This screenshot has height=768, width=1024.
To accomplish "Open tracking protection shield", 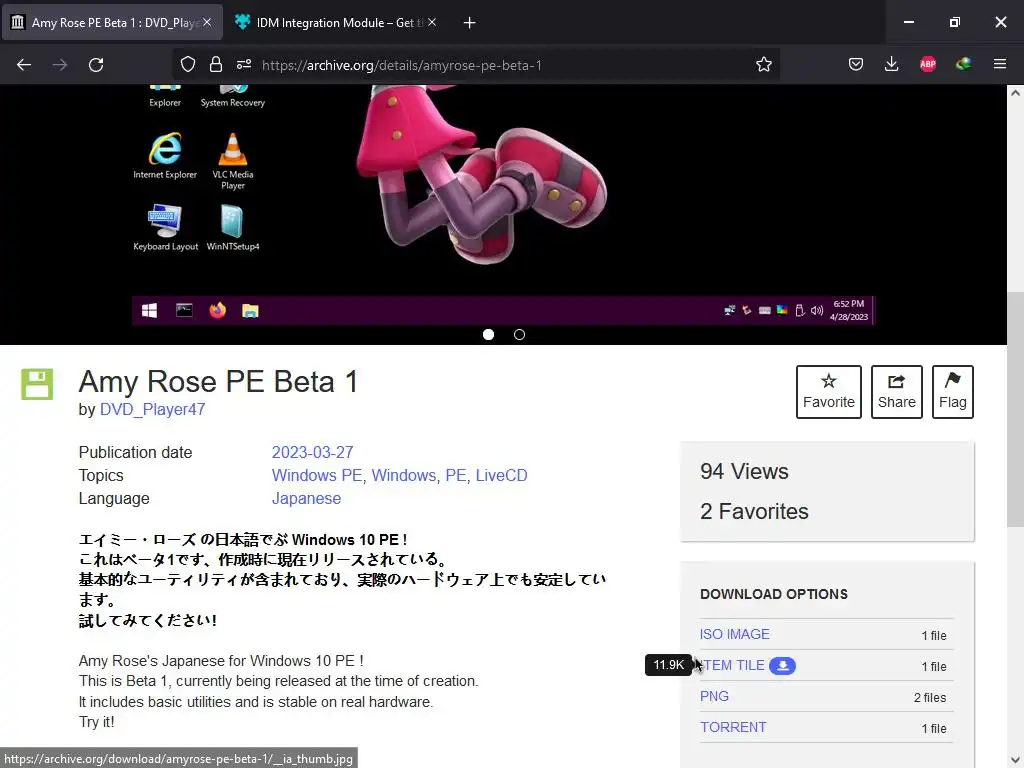I will [x=188, y=65].
